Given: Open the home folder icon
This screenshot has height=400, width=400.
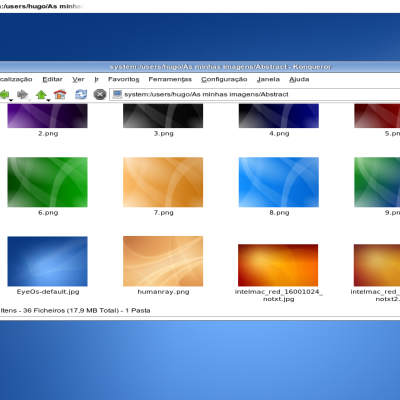Looking at the screenshot, I should click(60, 94).
